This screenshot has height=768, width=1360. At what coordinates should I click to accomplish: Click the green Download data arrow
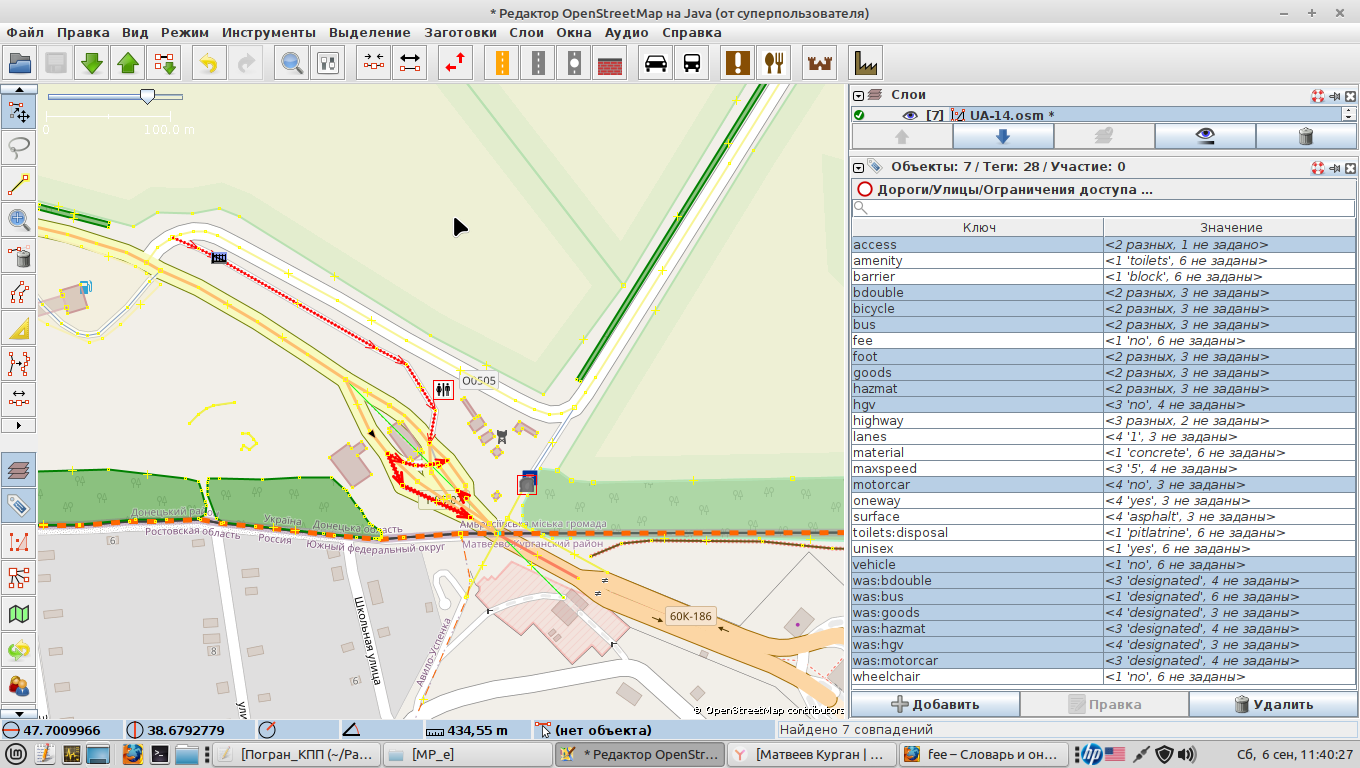(x=92, y=63)
